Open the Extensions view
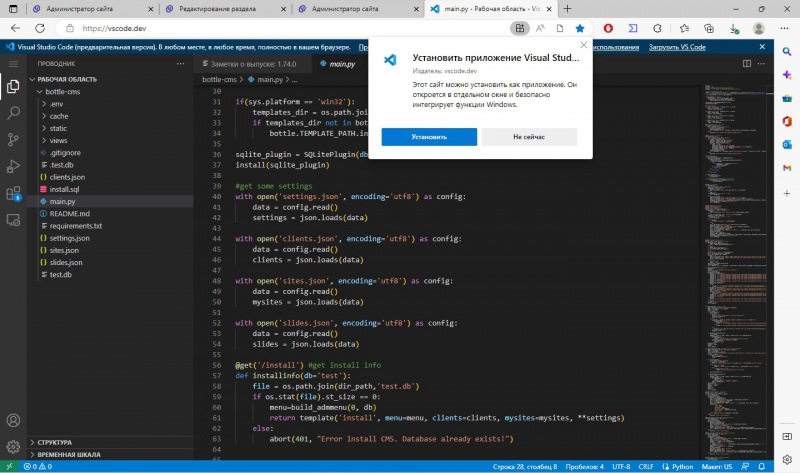Viewport: 800px width, 473px height. click(13, 193)
